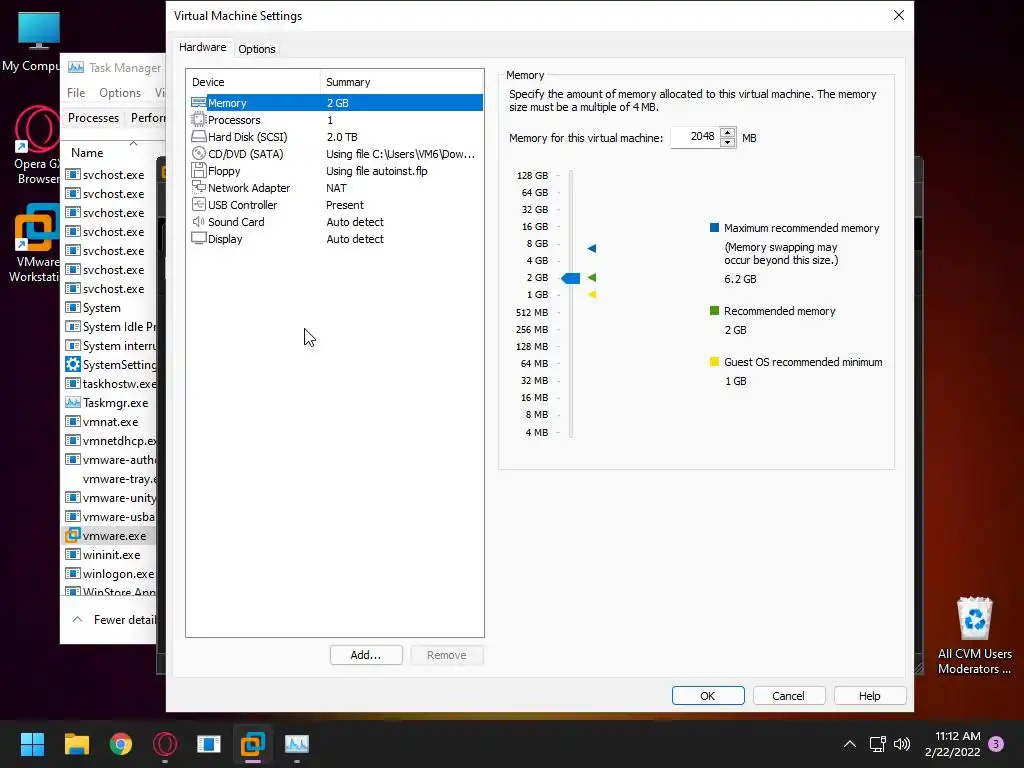
Task: Click the yellow guest OS minimum marker
Action: tap(592, 295)
